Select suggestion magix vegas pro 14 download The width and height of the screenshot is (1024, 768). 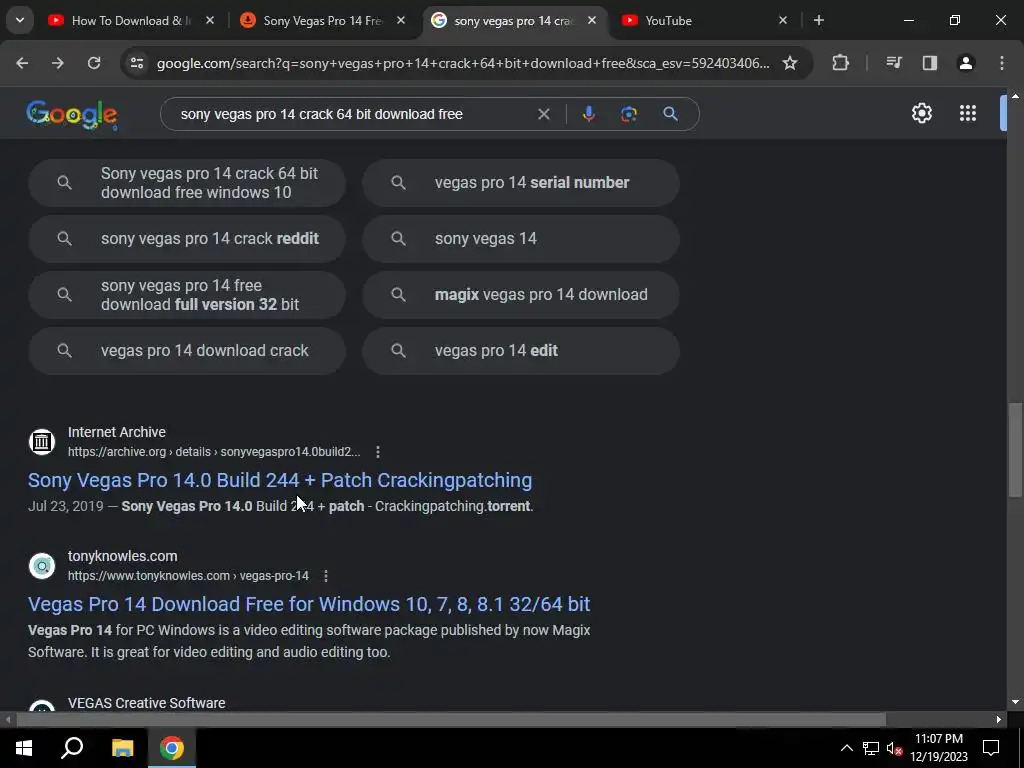coord(521,295)
